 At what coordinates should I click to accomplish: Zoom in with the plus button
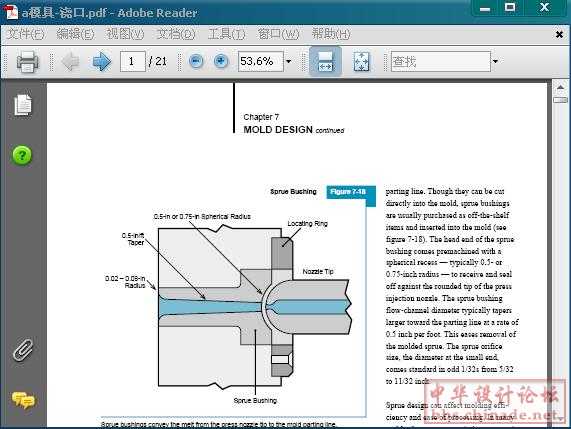(221, 61)
